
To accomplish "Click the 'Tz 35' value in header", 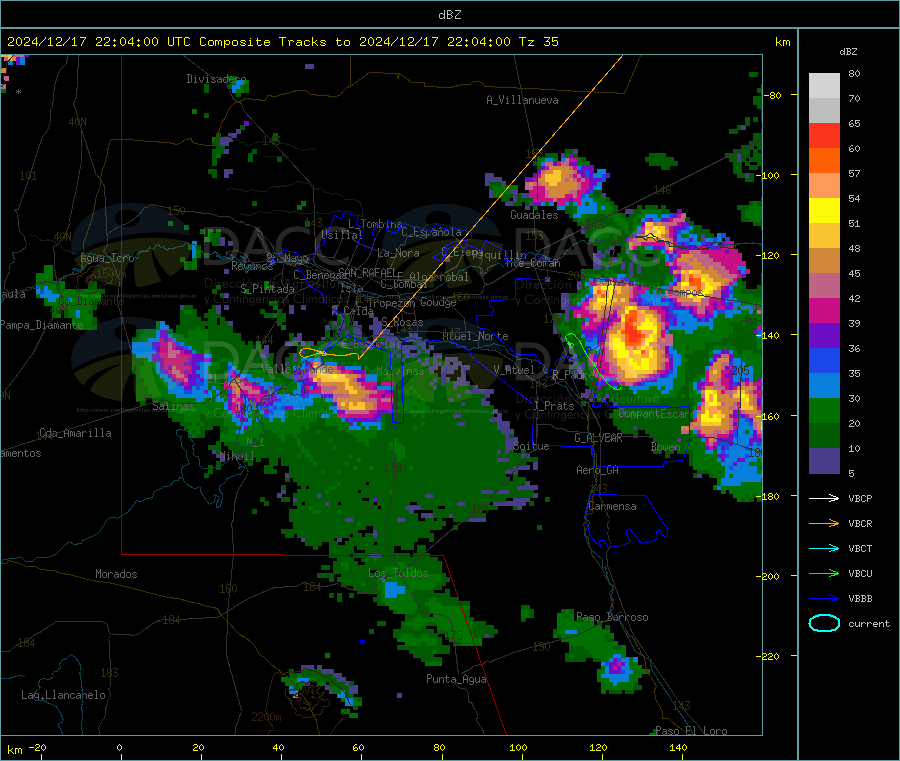I will pos(538,42).
